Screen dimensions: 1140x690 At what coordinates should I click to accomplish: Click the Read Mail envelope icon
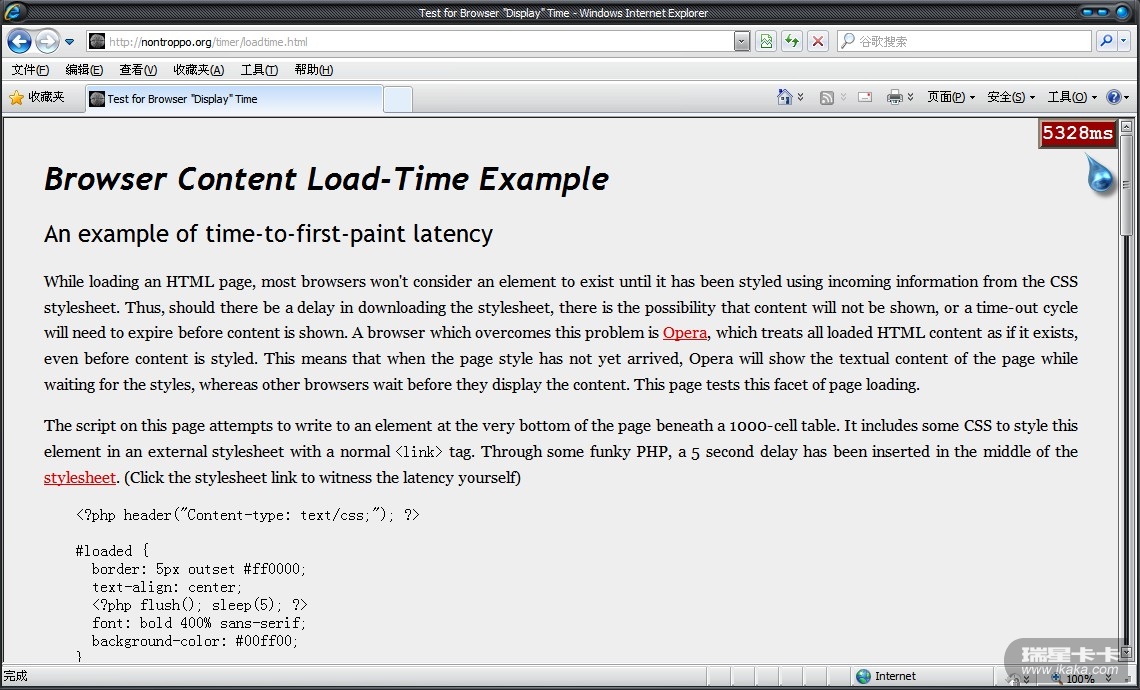(864, 97)
